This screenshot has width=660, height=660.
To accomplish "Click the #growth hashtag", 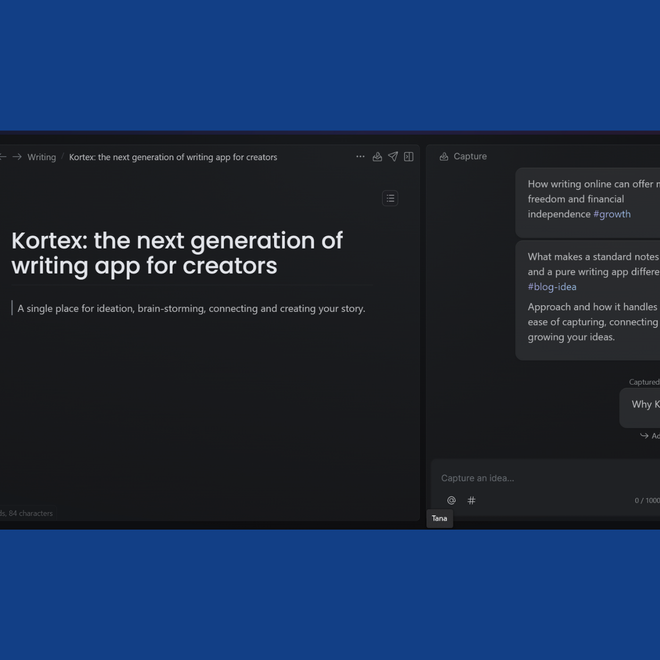I will tap(612, 214).
